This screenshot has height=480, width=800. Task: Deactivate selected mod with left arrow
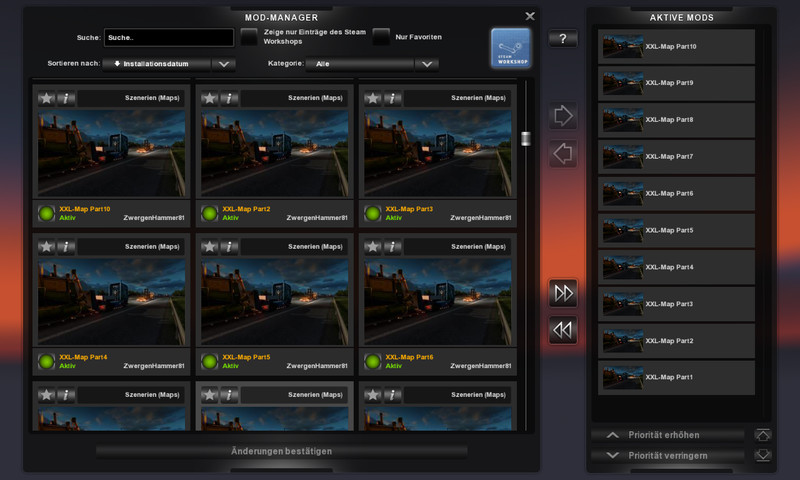coord(563,154)
